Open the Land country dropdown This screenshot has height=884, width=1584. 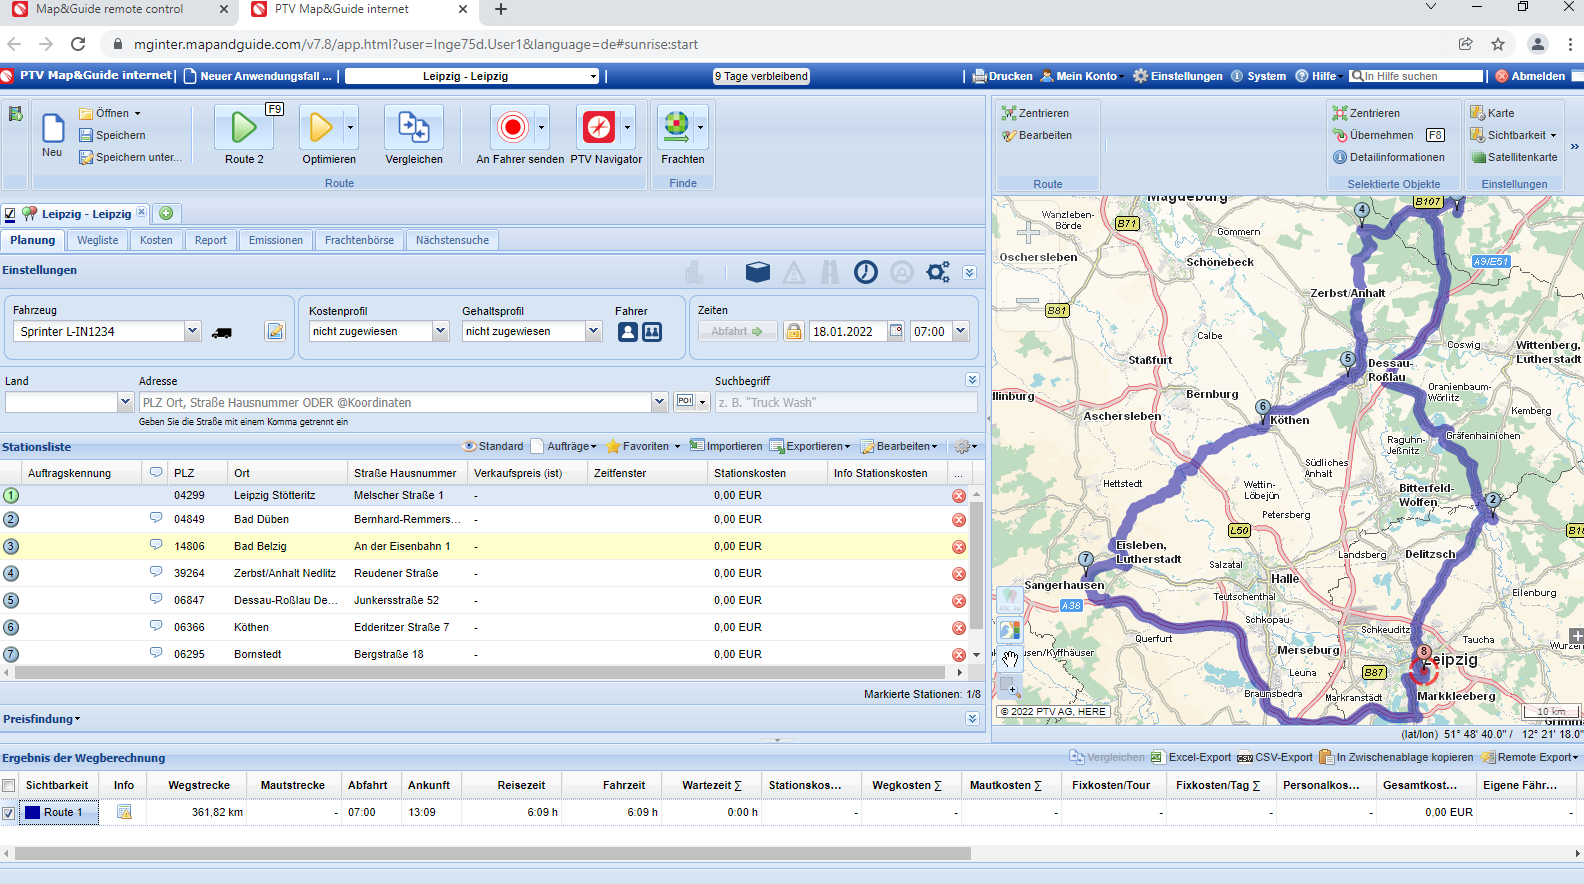pos(125,402)
